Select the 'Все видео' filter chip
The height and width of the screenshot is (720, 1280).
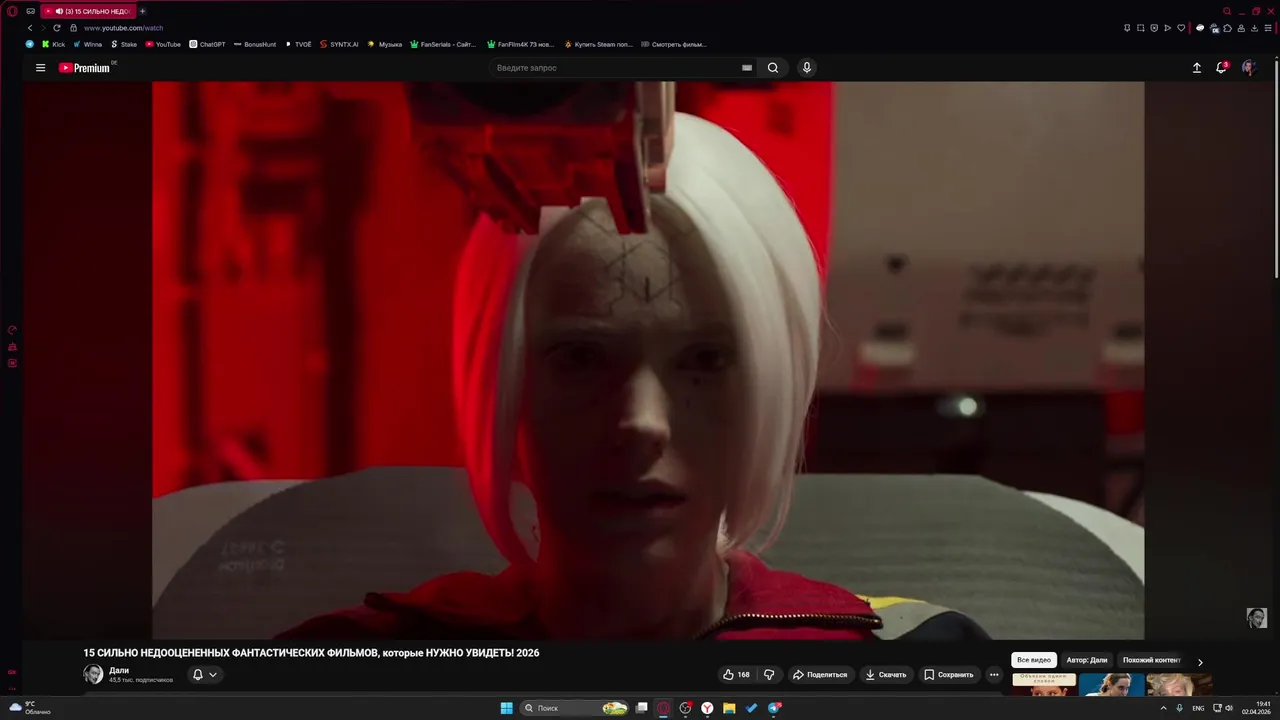1034,660
